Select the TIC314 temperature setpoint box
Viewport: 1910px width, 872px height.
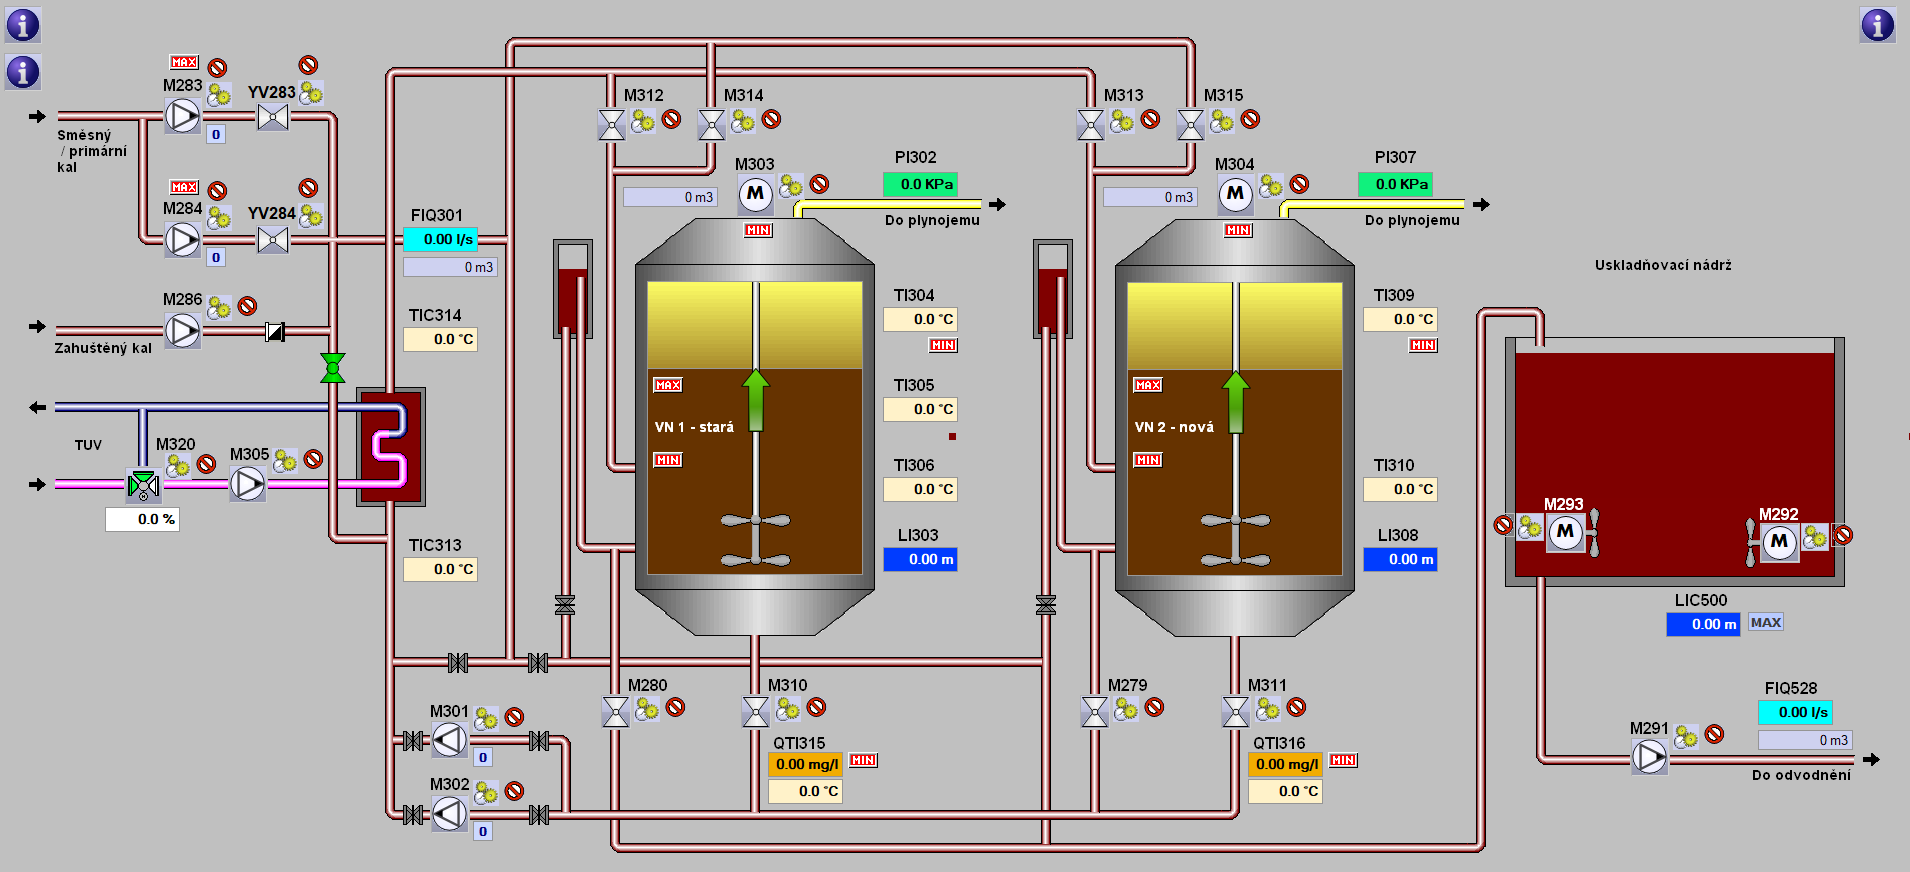click(x=440, y=340)
